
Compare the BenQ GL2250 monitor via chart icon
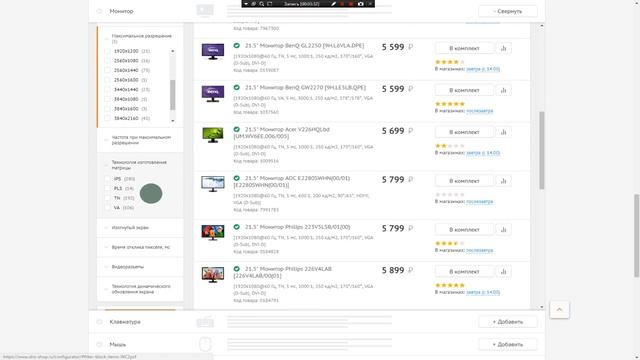(503, 48)
